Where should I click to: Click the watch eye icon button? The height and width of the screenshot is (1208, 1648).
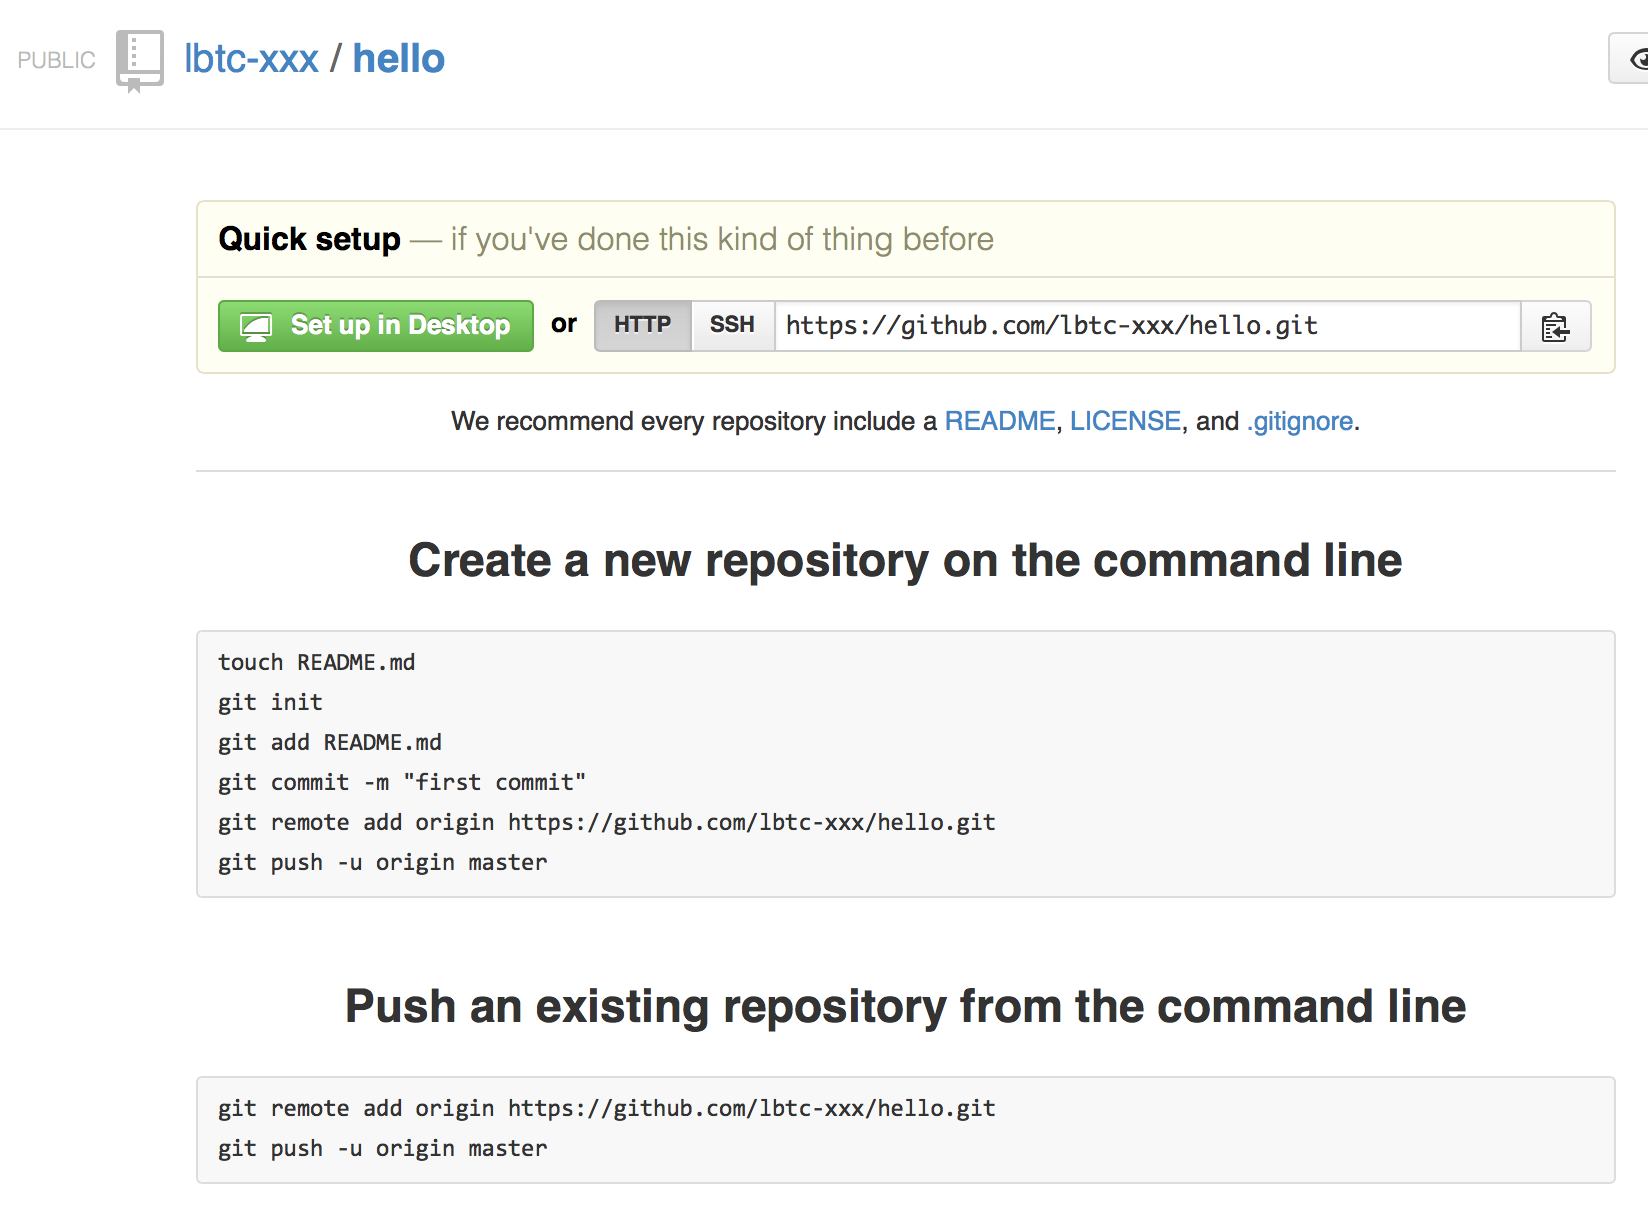1630,59
